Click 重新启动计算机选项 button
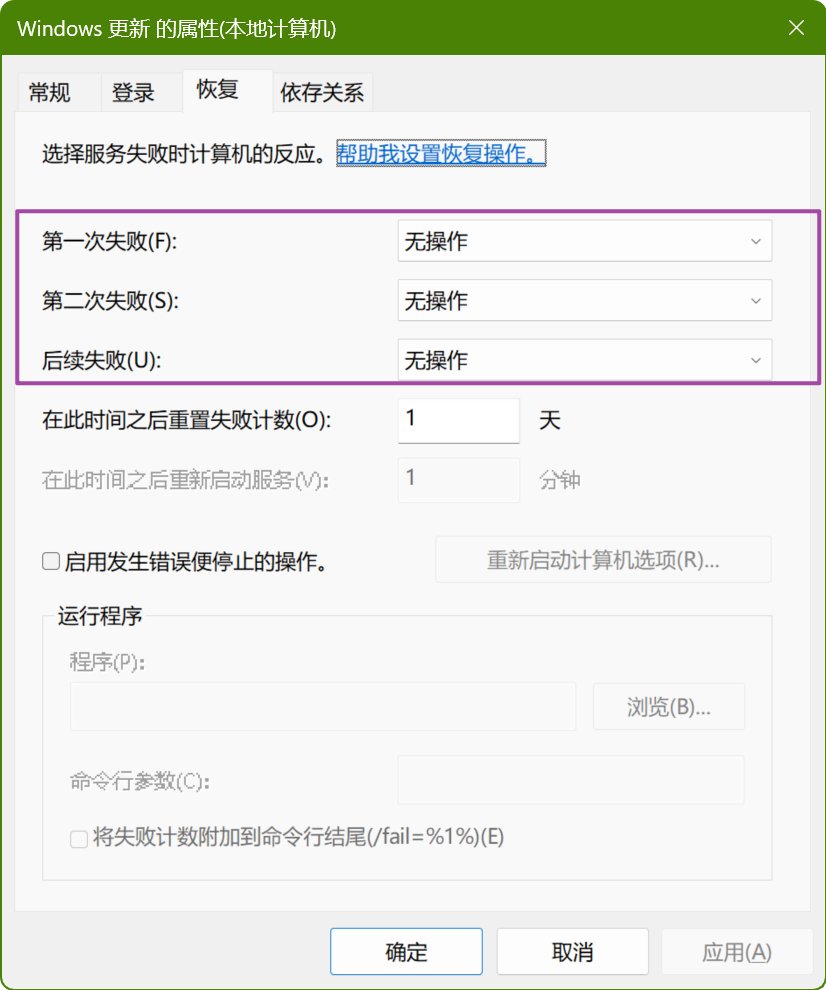The height and width of the screenshot is (990, 826). 603,560
